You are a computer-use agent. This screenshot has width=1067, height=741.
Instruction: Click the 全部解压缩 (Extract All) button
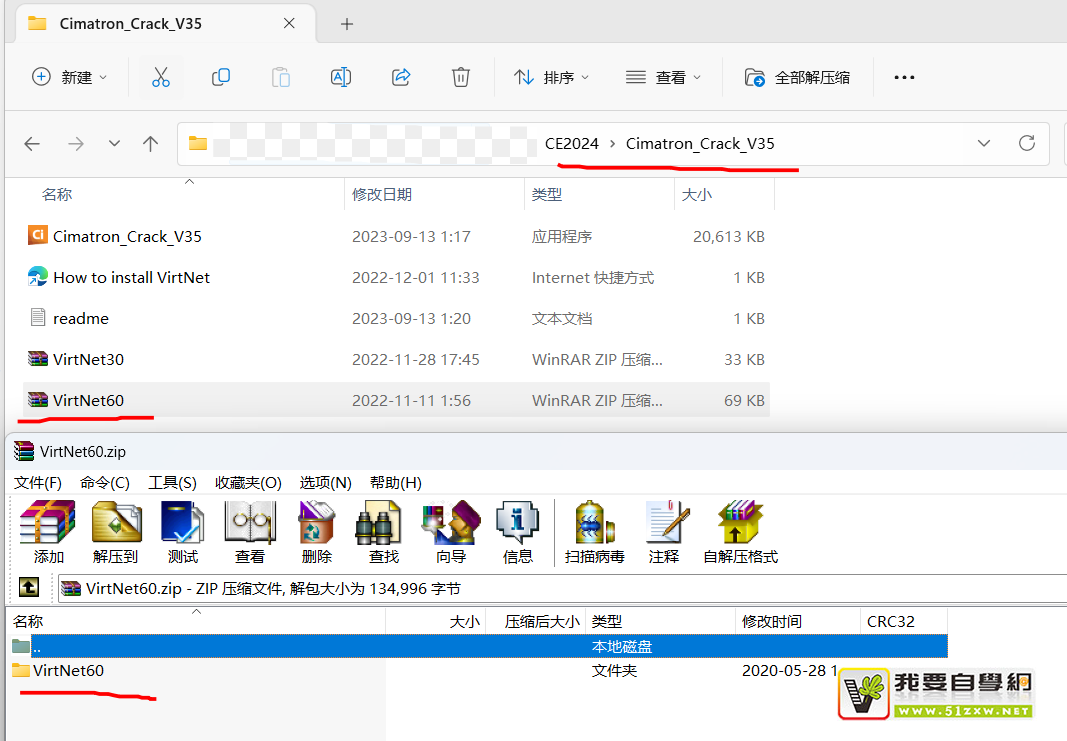tap(798, 77)
